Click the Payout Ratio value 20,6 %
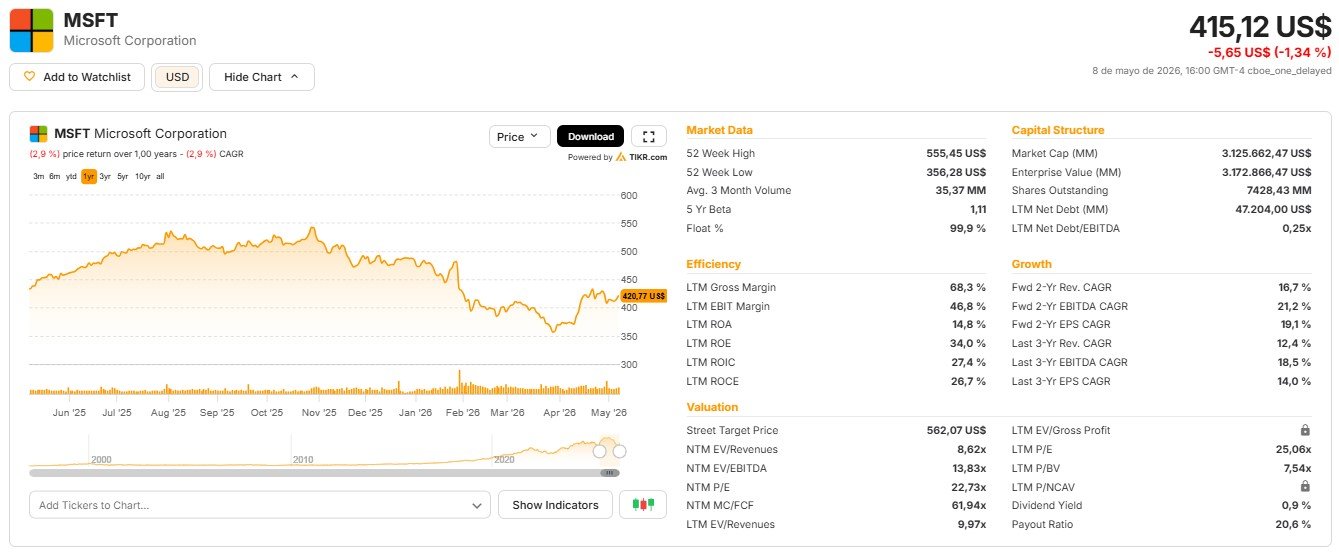The image size is (1339, 552). coord(1293,524)
